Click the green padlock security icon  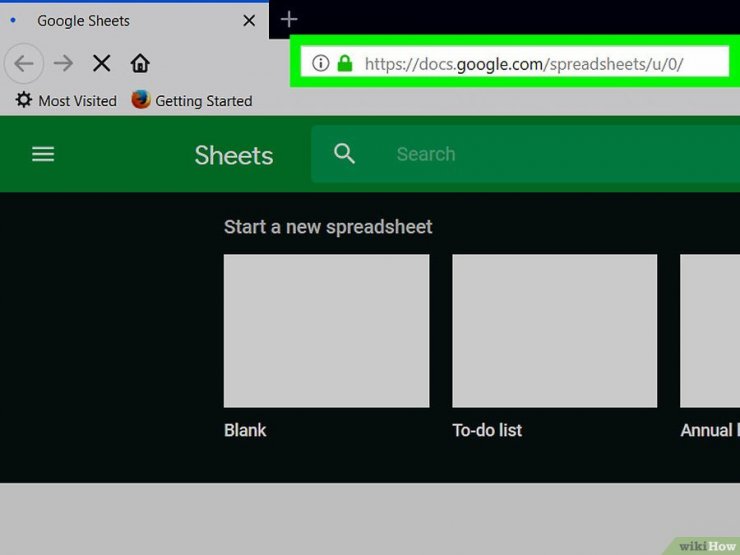tap(345, 63)
